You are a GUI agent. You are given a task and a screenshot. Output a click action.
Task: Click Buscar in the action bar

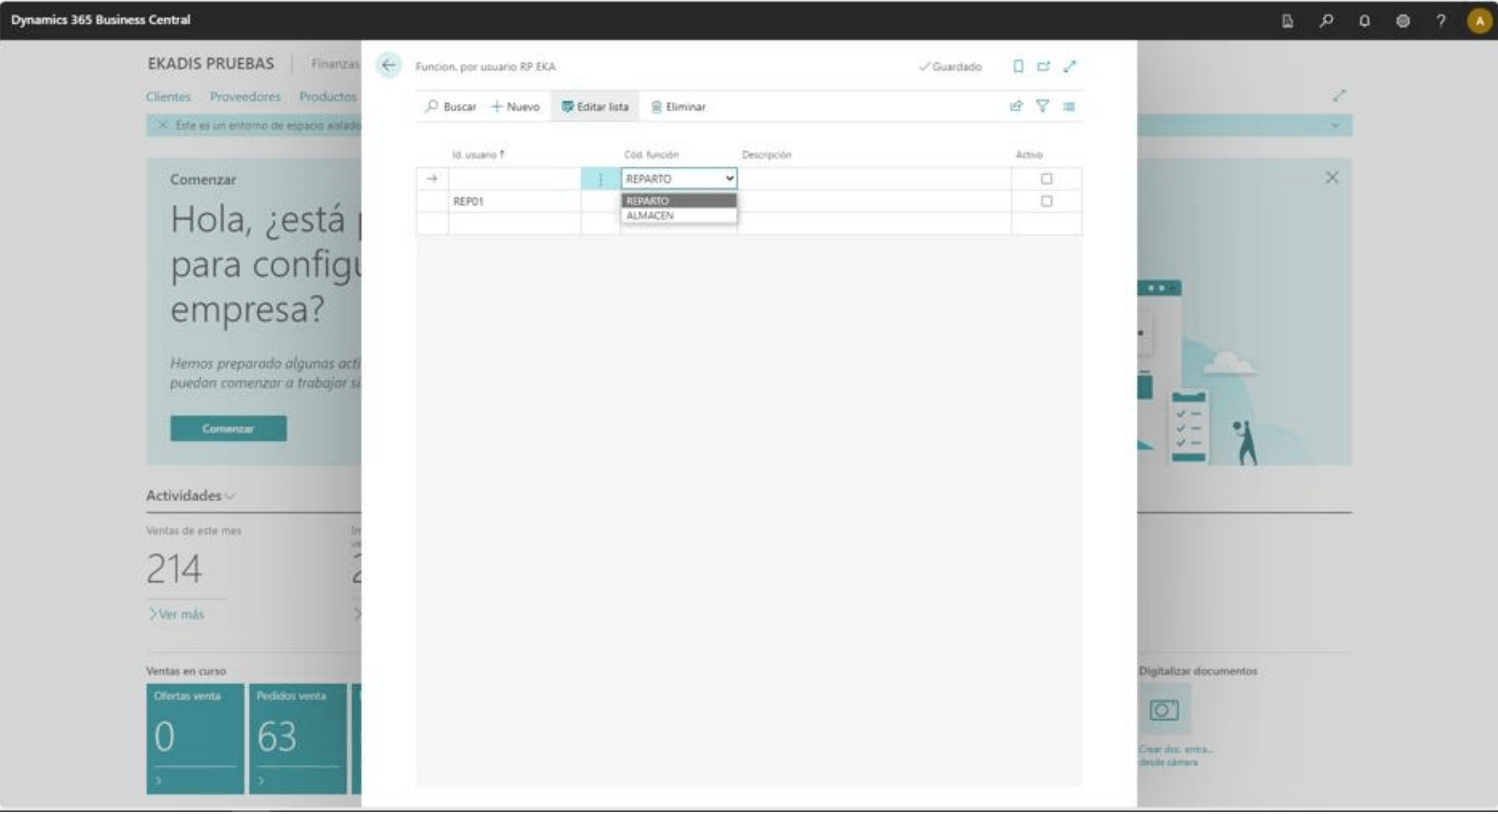coord(451,107)
